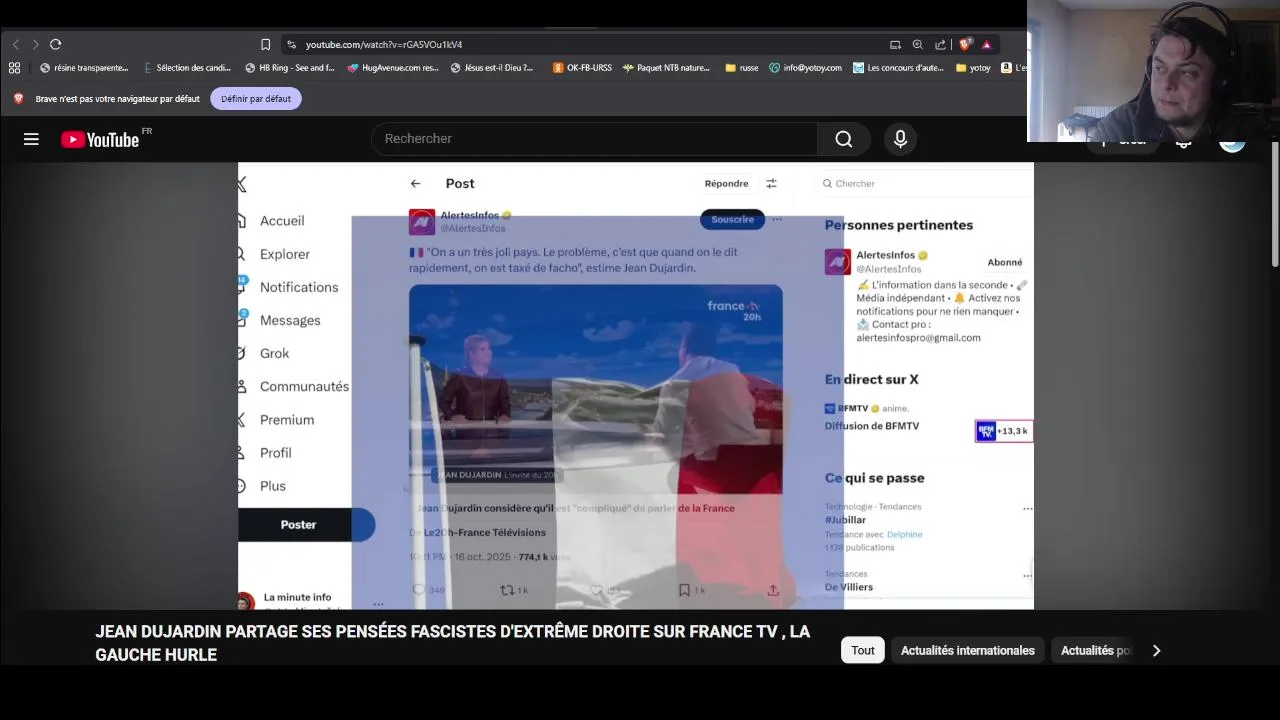Open 'info@yotoy.com' bookmark

pos(805,68)
